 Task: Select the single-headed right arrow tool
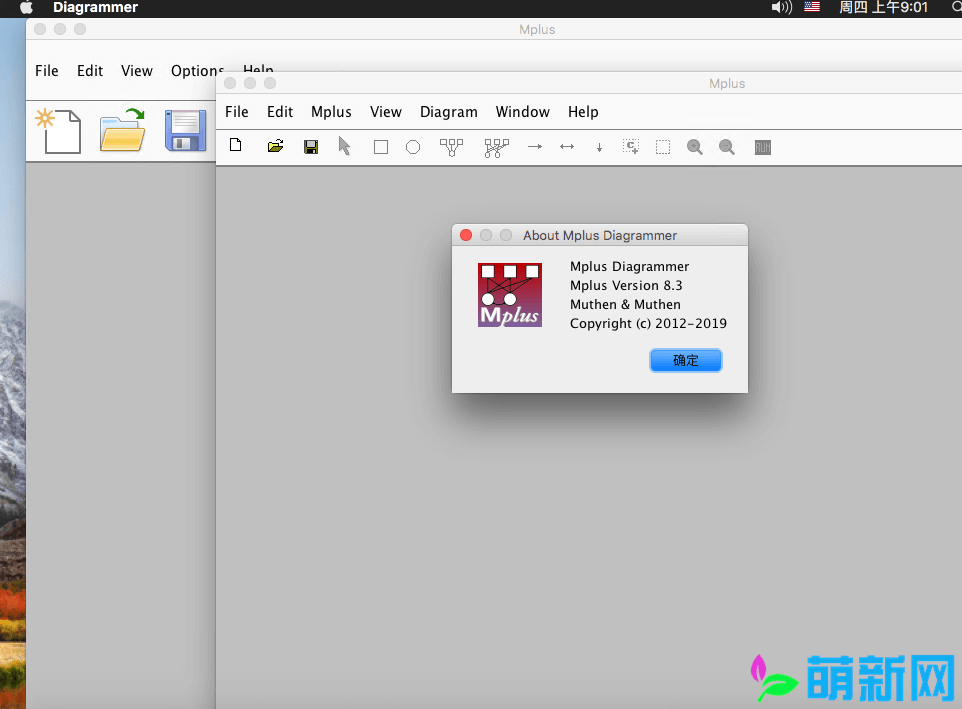[x=535, y=147]
